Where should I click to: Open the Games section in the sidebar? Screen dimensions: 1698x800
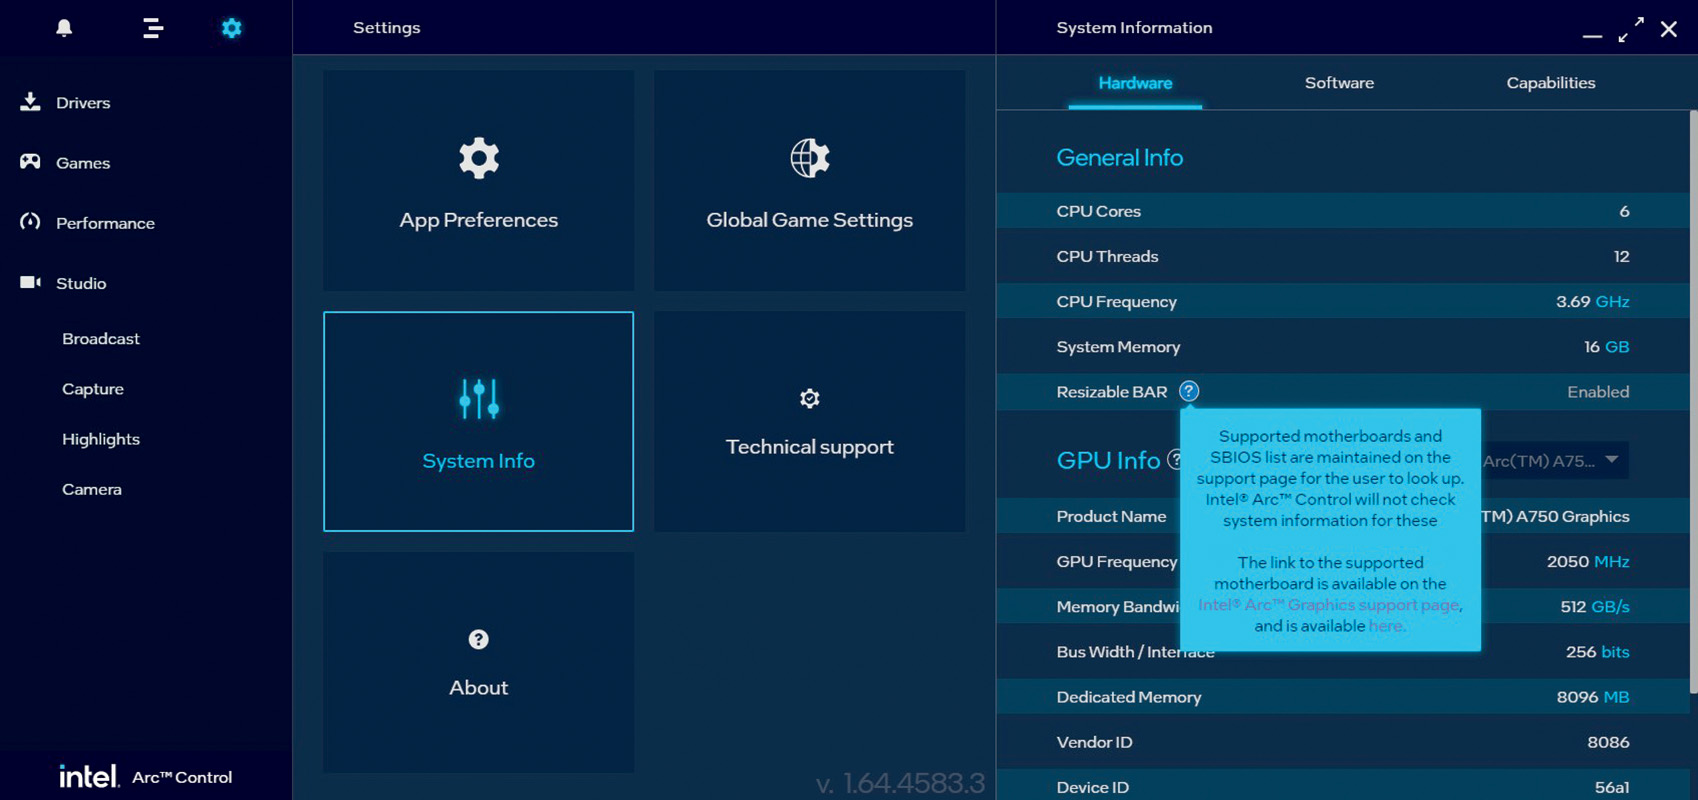point(82,163)
